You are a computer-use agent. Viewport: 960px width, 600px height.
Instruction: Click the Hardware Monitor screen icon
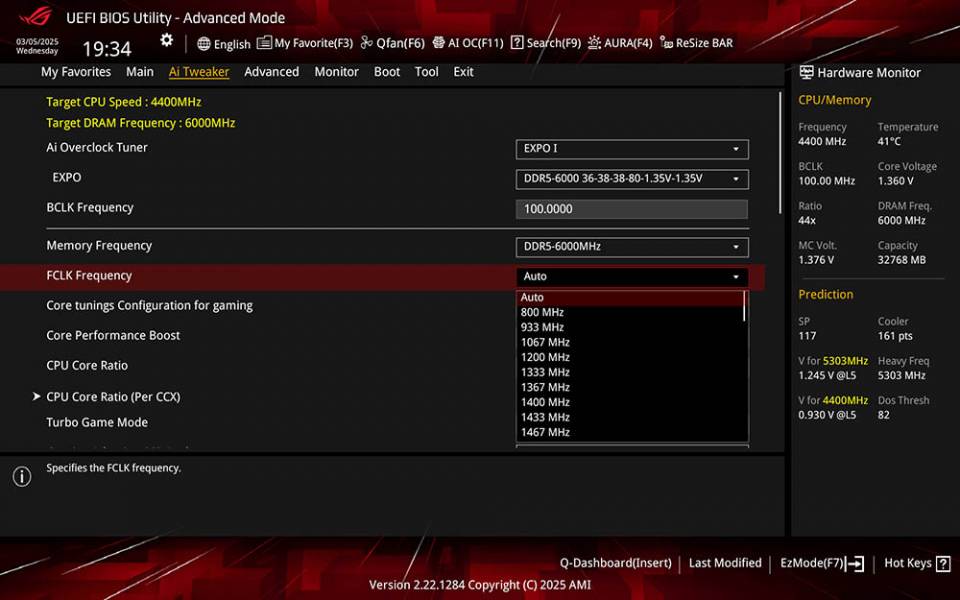tap(806, 72)
